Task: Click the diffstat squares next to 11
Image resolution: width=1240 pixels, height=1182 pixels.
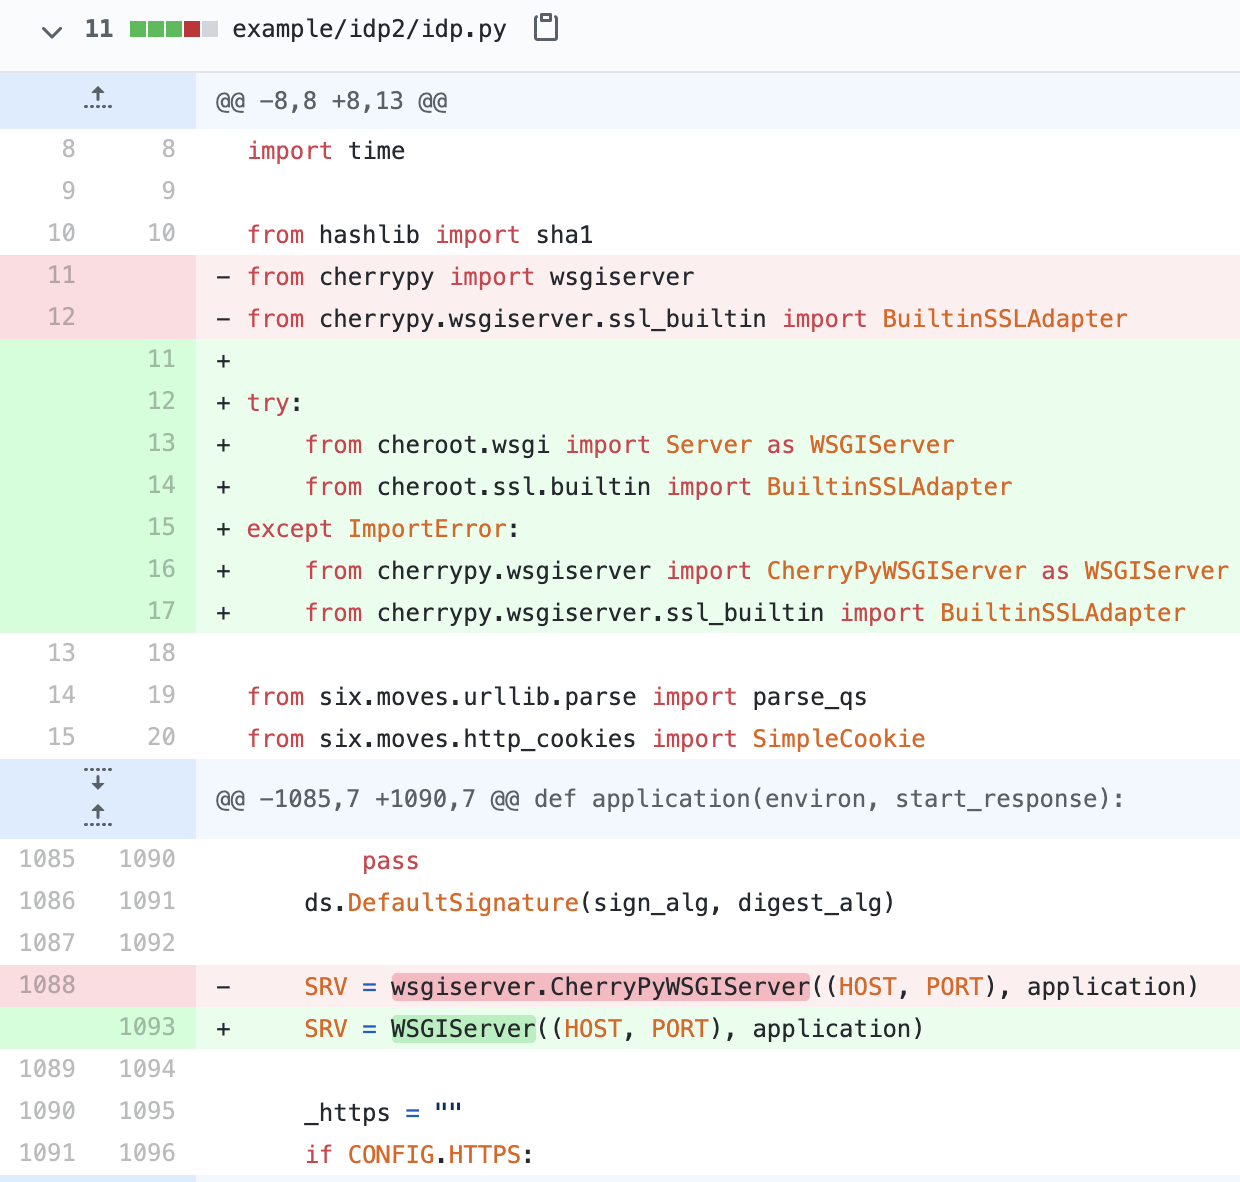Action: click(174, 29)
